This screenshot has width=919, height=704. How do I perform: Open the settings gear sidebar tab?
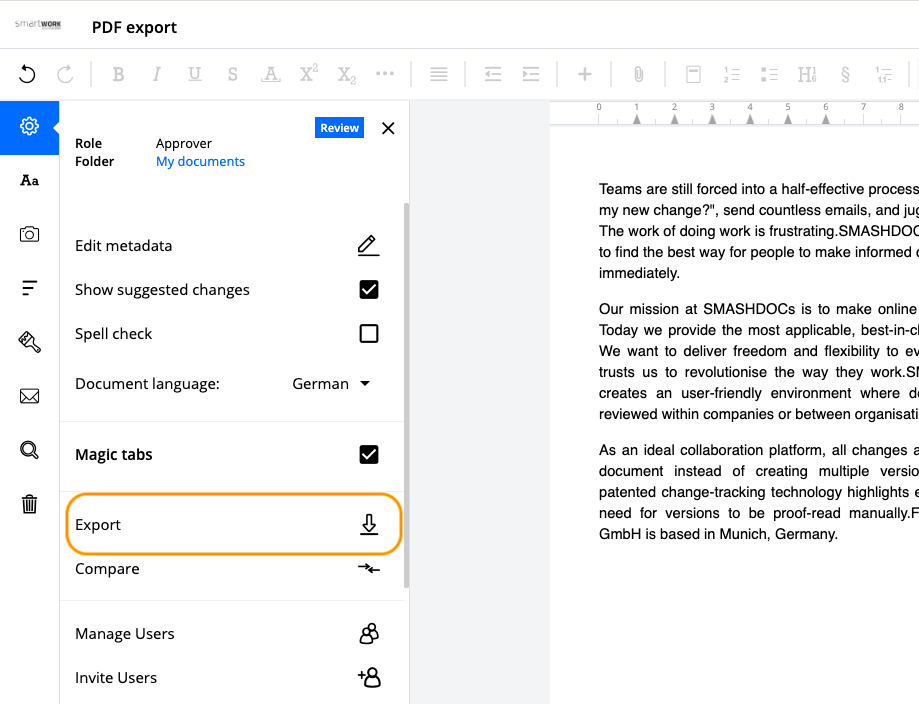(x=29, y=126)
